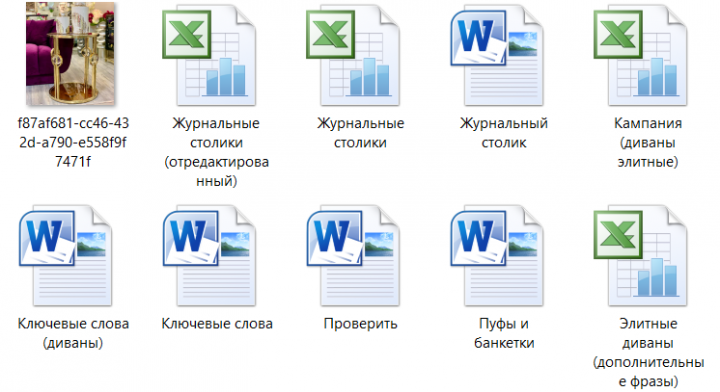The image size is (720, 392).
Task: Select the f87af681 image thumbnail
Action: (x=70, y=54)
